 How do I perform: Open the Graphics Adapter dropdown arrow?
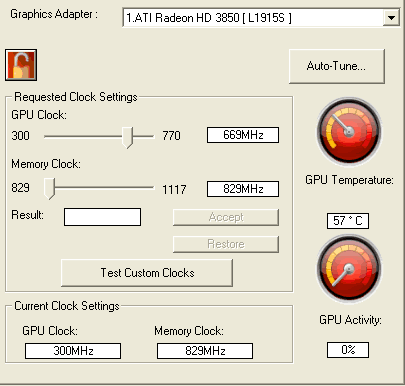[391, 18]
